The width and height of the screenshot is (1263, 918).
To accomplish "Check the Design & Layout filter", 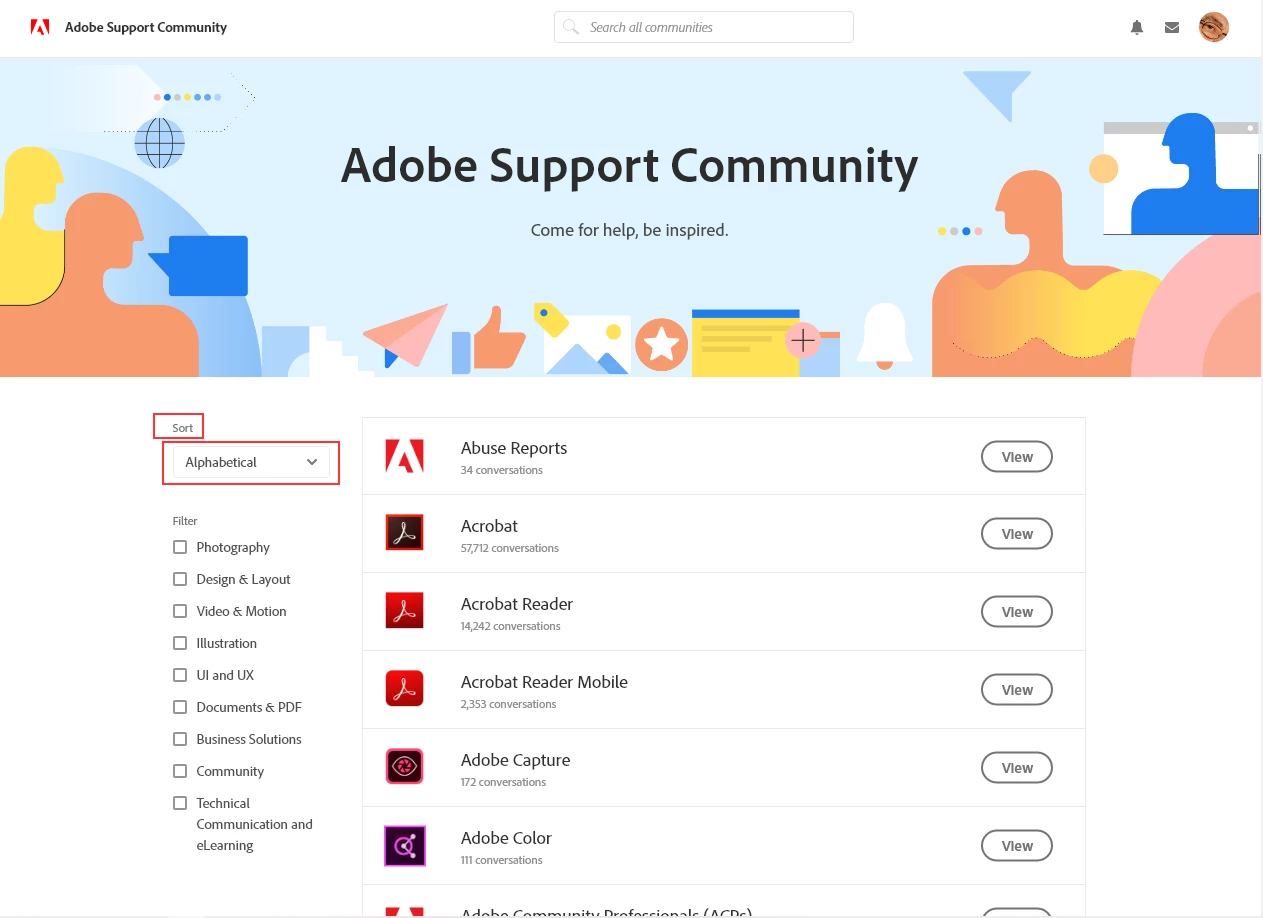I will (x=180, y=579).
